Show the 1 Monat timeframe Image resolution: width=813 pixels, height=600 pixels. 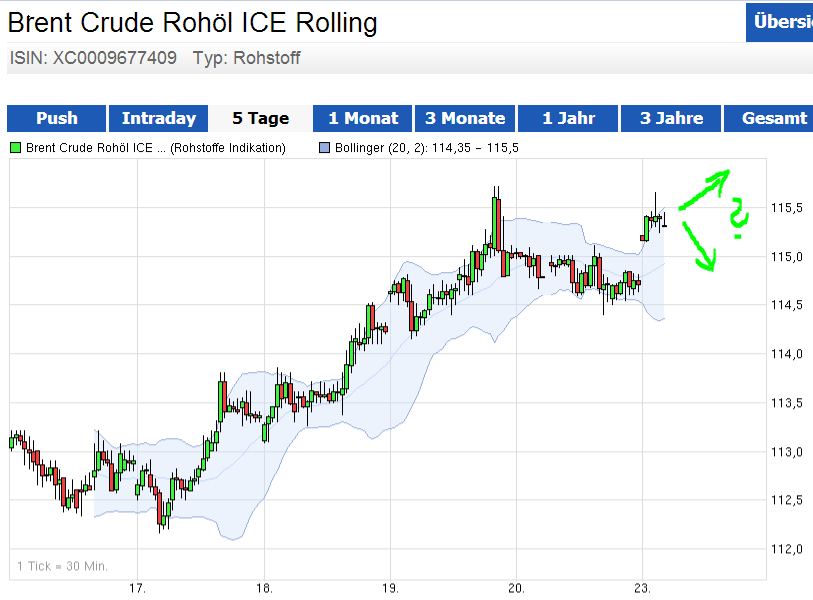coord(363,118)
